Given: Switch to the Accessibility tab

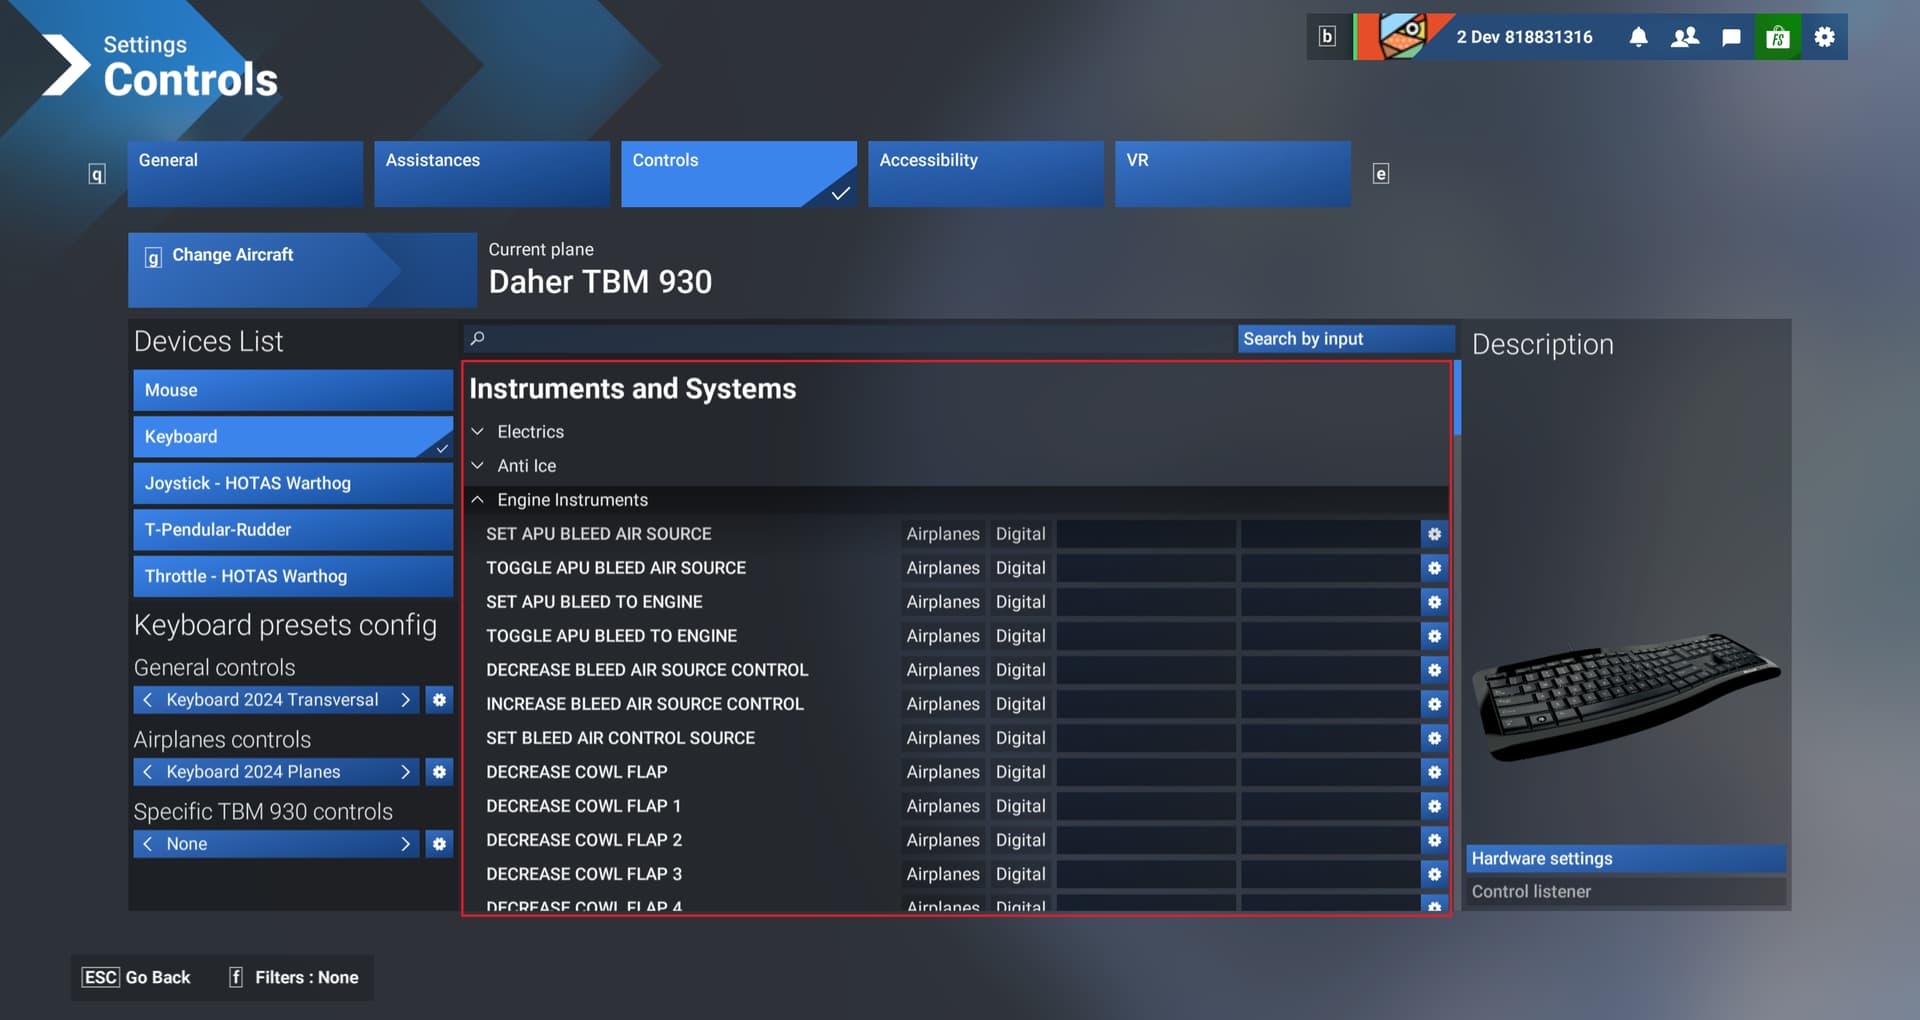Looking at the screenshot, I should (x=985, y=173).
